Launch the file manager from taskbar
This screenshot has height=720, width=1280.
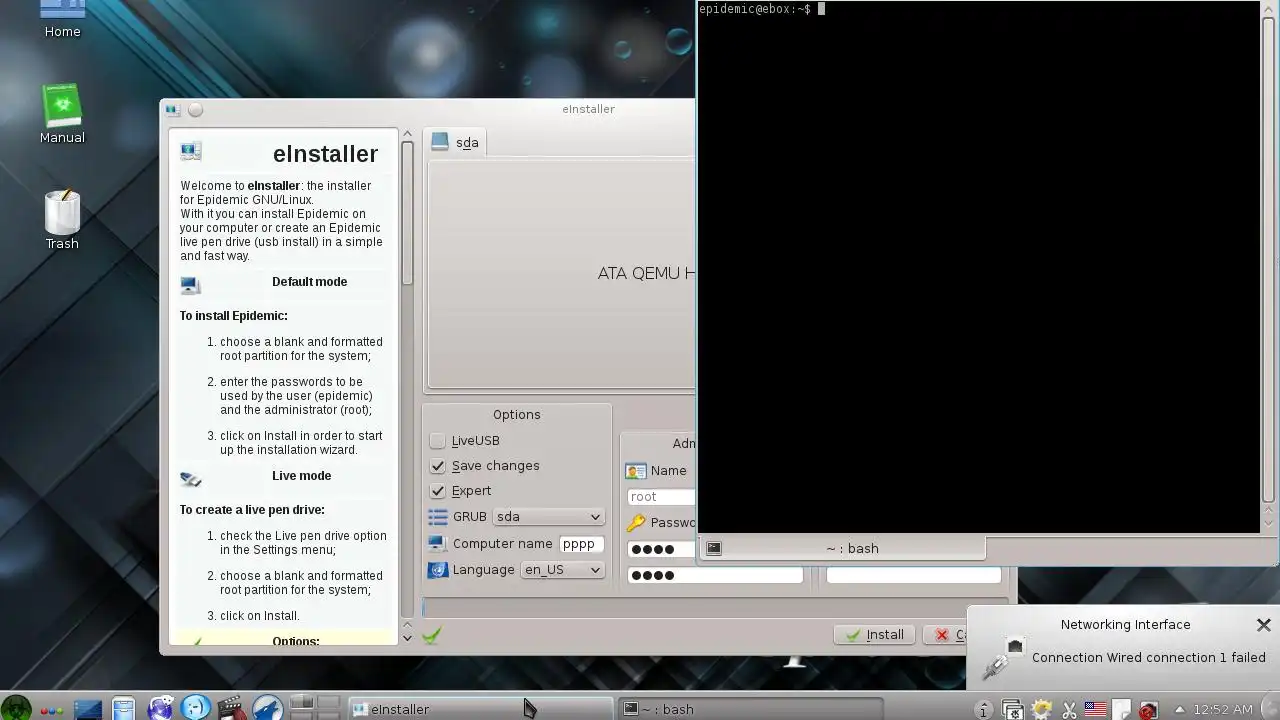click(123, 709)
